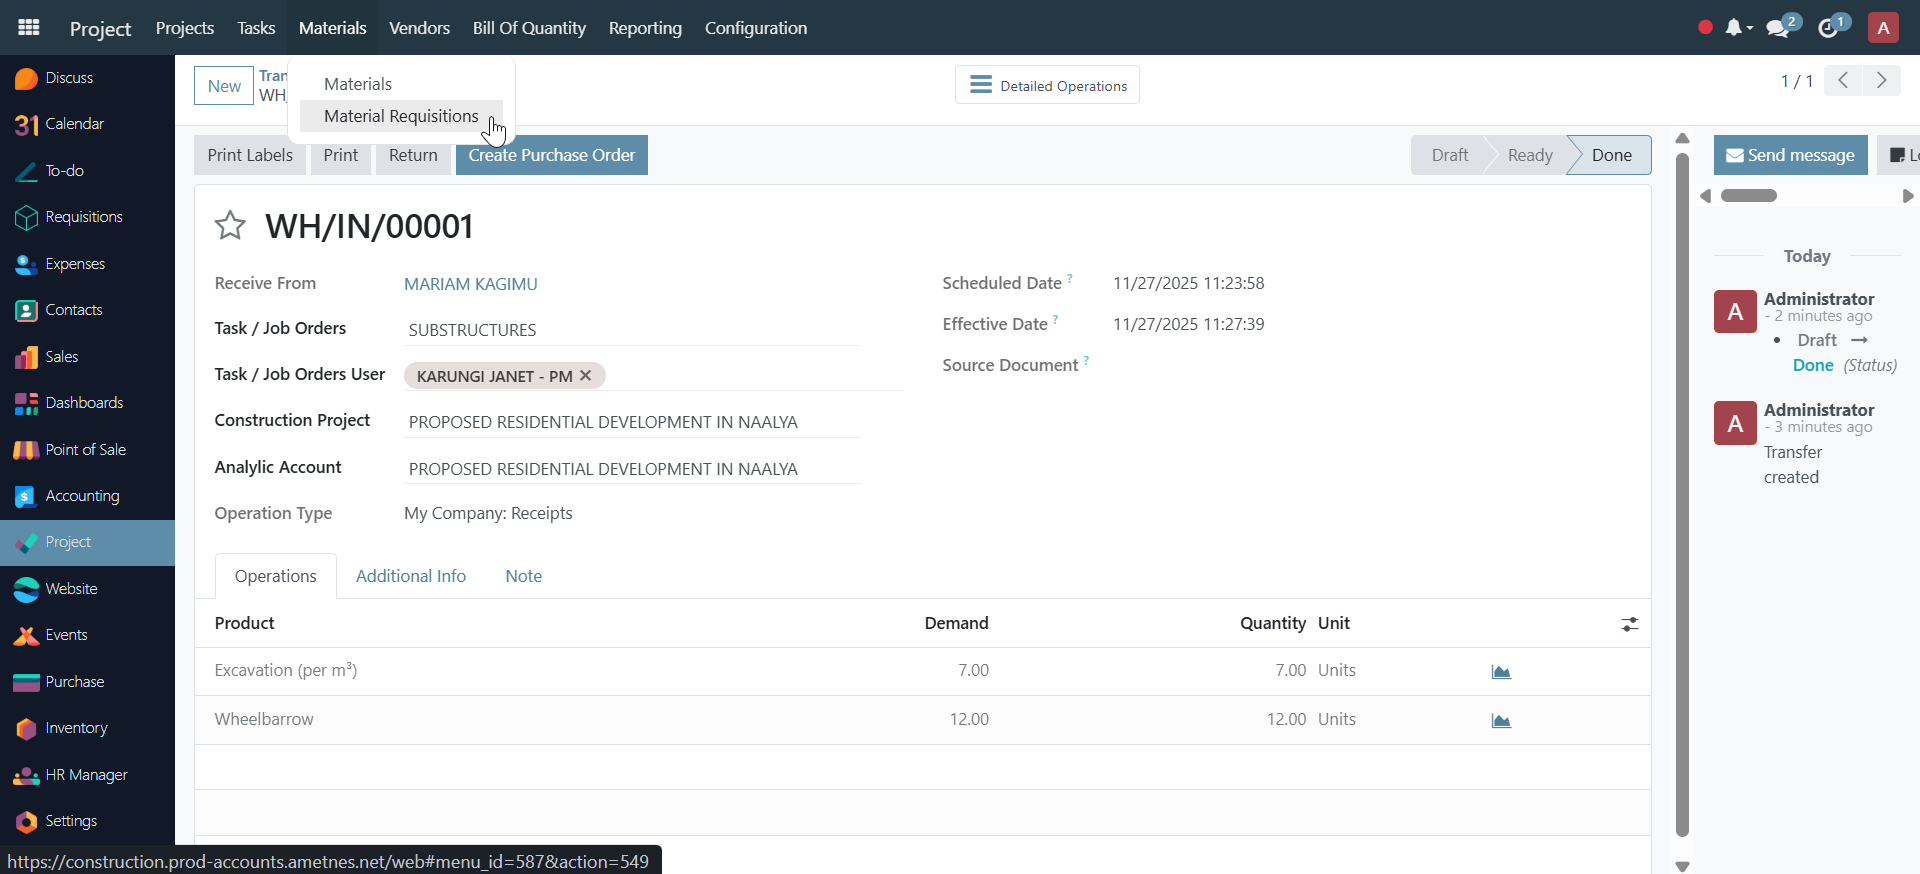The height and width of the screenshot is (874, 1920).
Task: Open the activities clock icon
Action: 1829,28
